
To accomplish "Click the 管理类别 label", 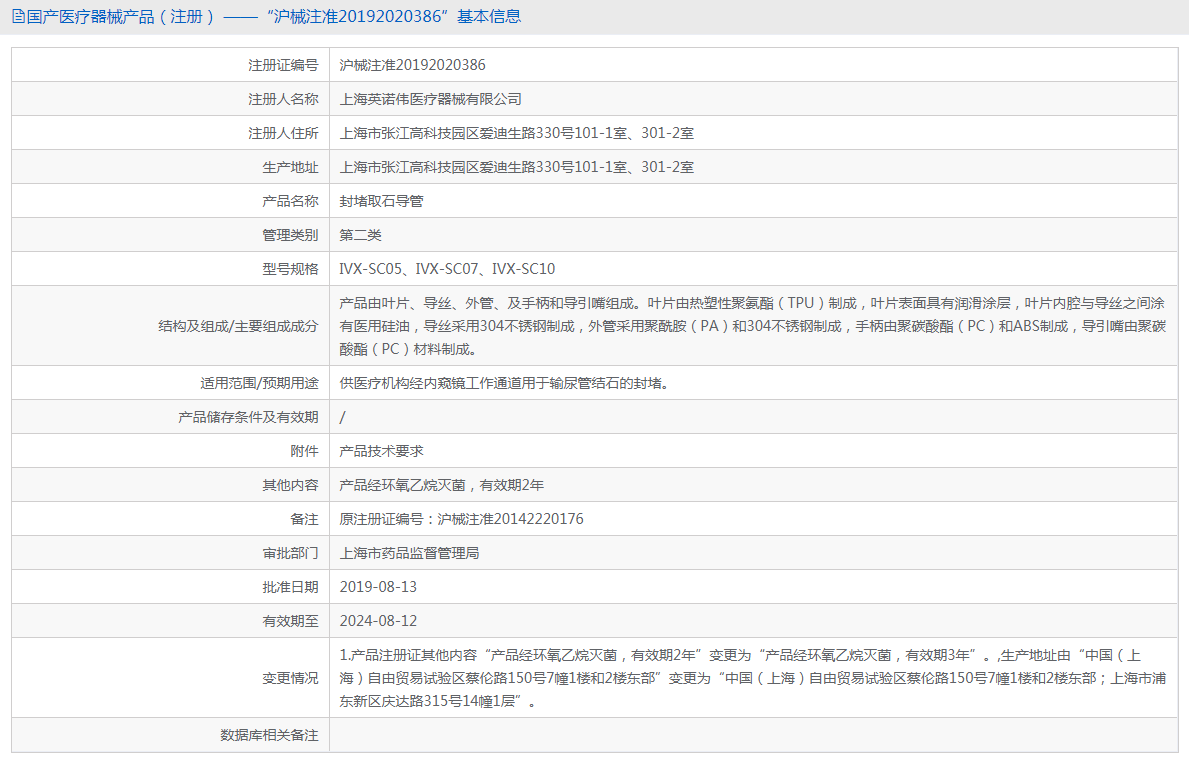I will [x=290, y=235].
